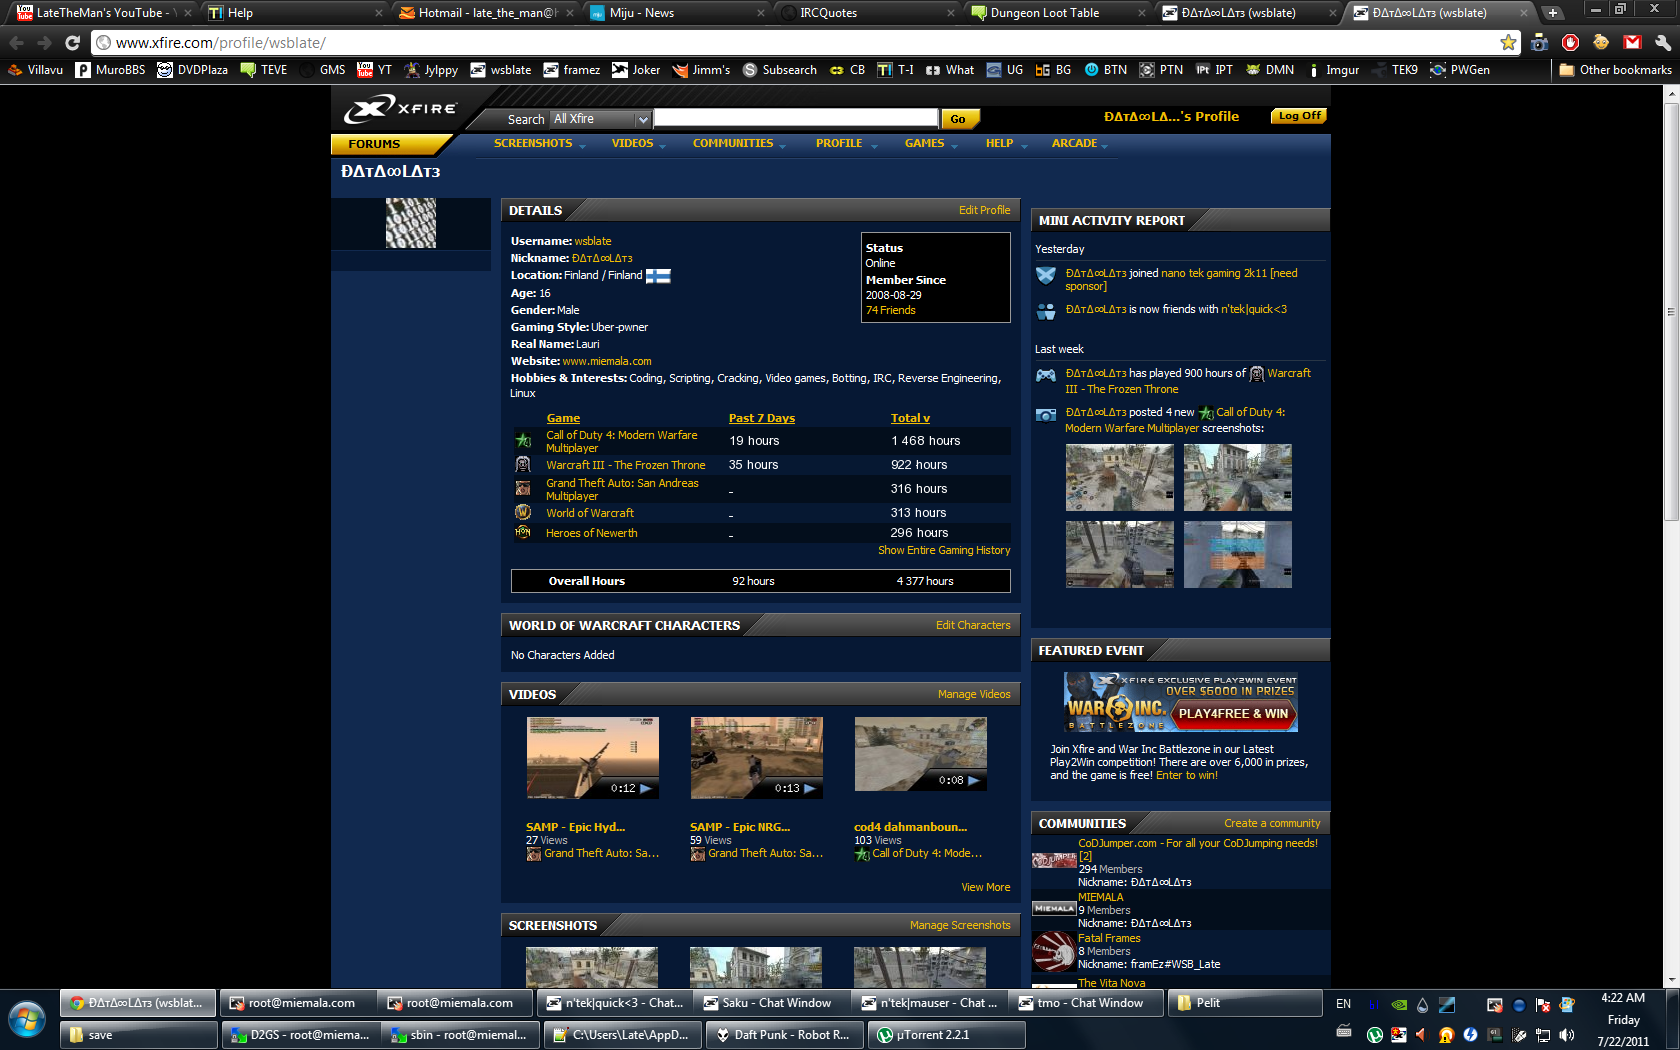
Task: Open the All Xfire search scope dropdown
Action: 601,119
